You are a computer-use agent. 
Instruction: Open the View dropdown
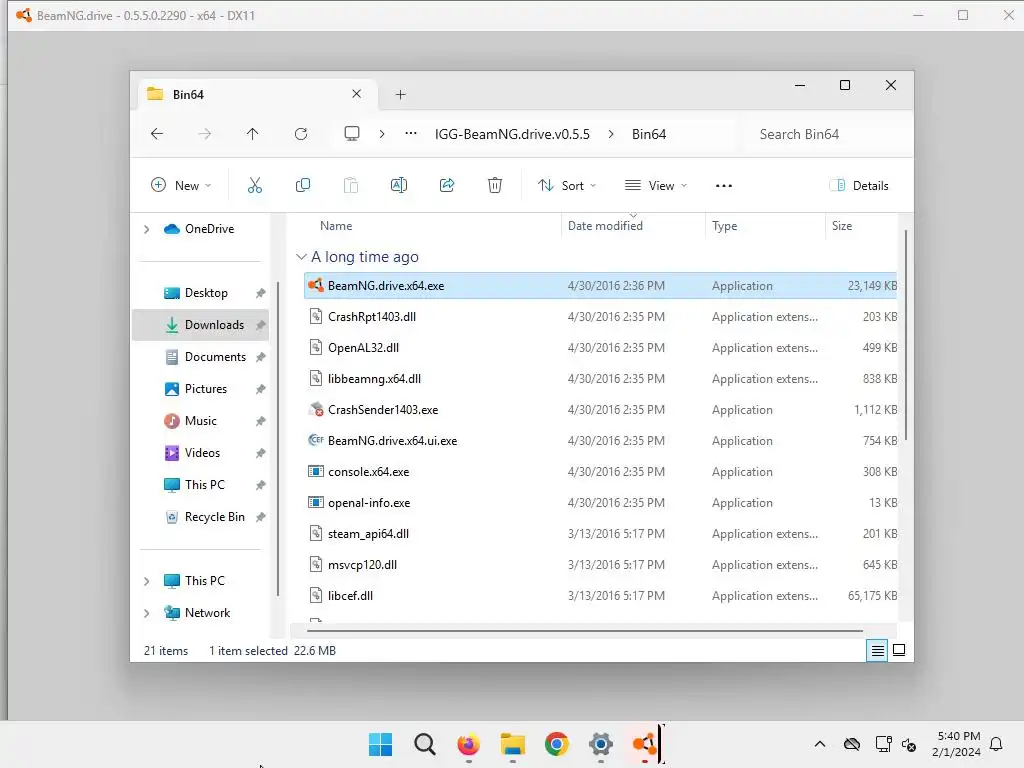[656, 185]
